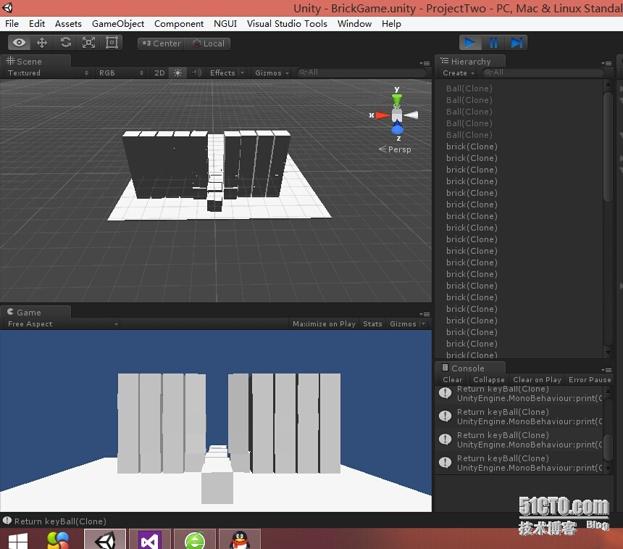Viewport: 623px width, 549px height.
Task: Click the Play button
Action: tap(470, 43)
